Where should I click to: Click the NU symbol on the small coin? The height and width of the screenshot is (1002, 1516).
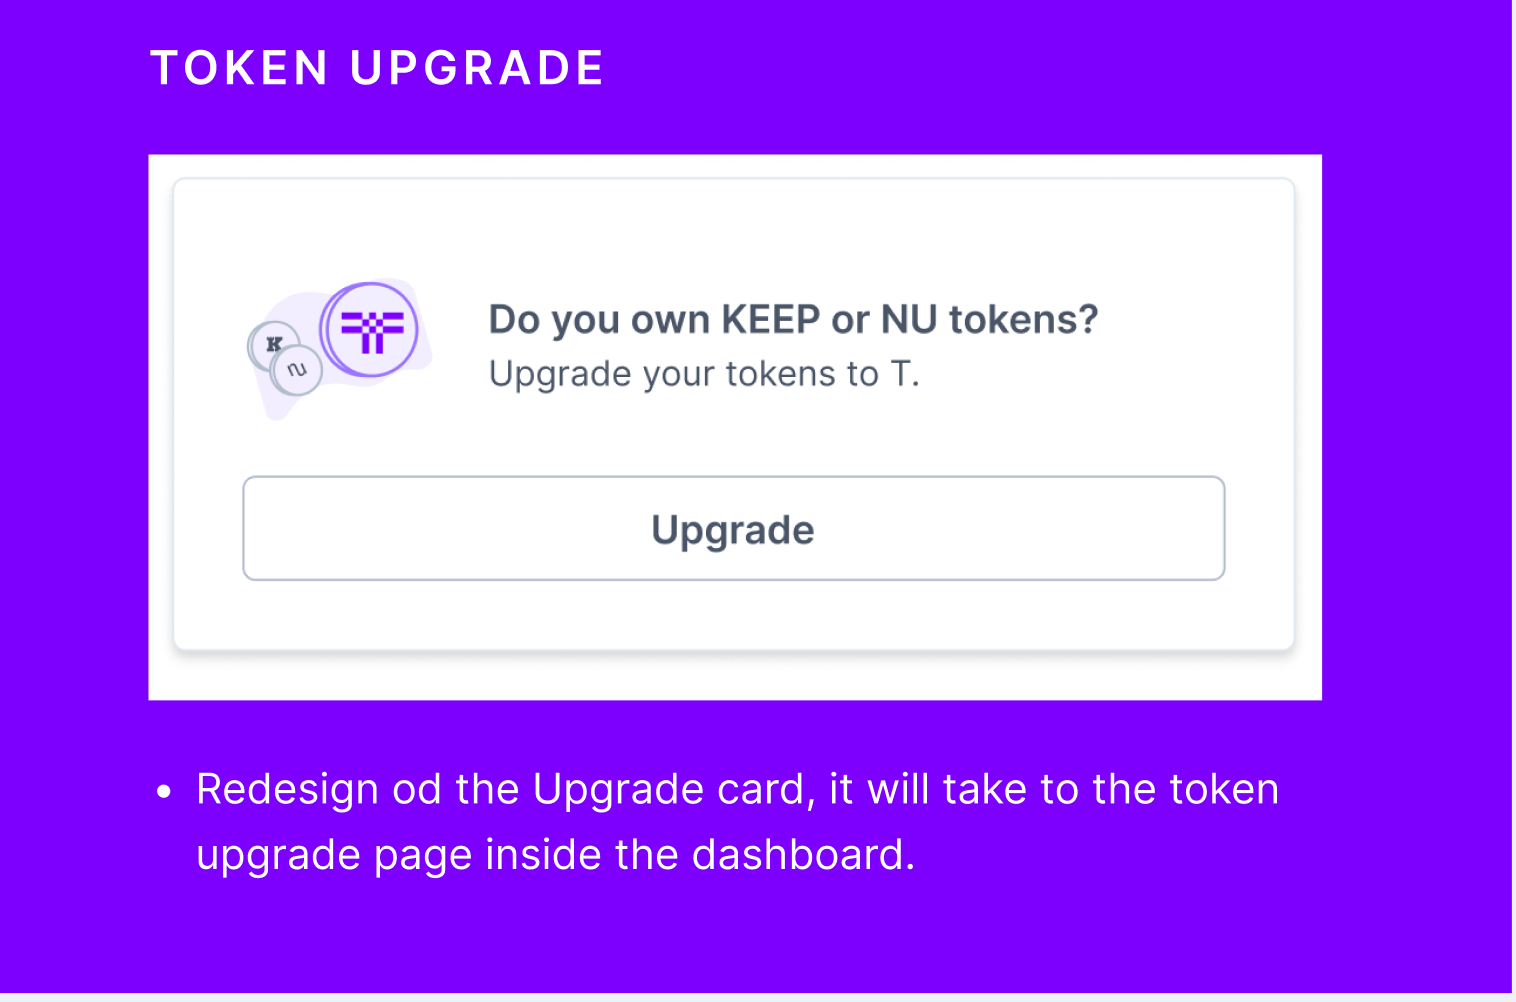pyautogui.click(x=295, y=370)
